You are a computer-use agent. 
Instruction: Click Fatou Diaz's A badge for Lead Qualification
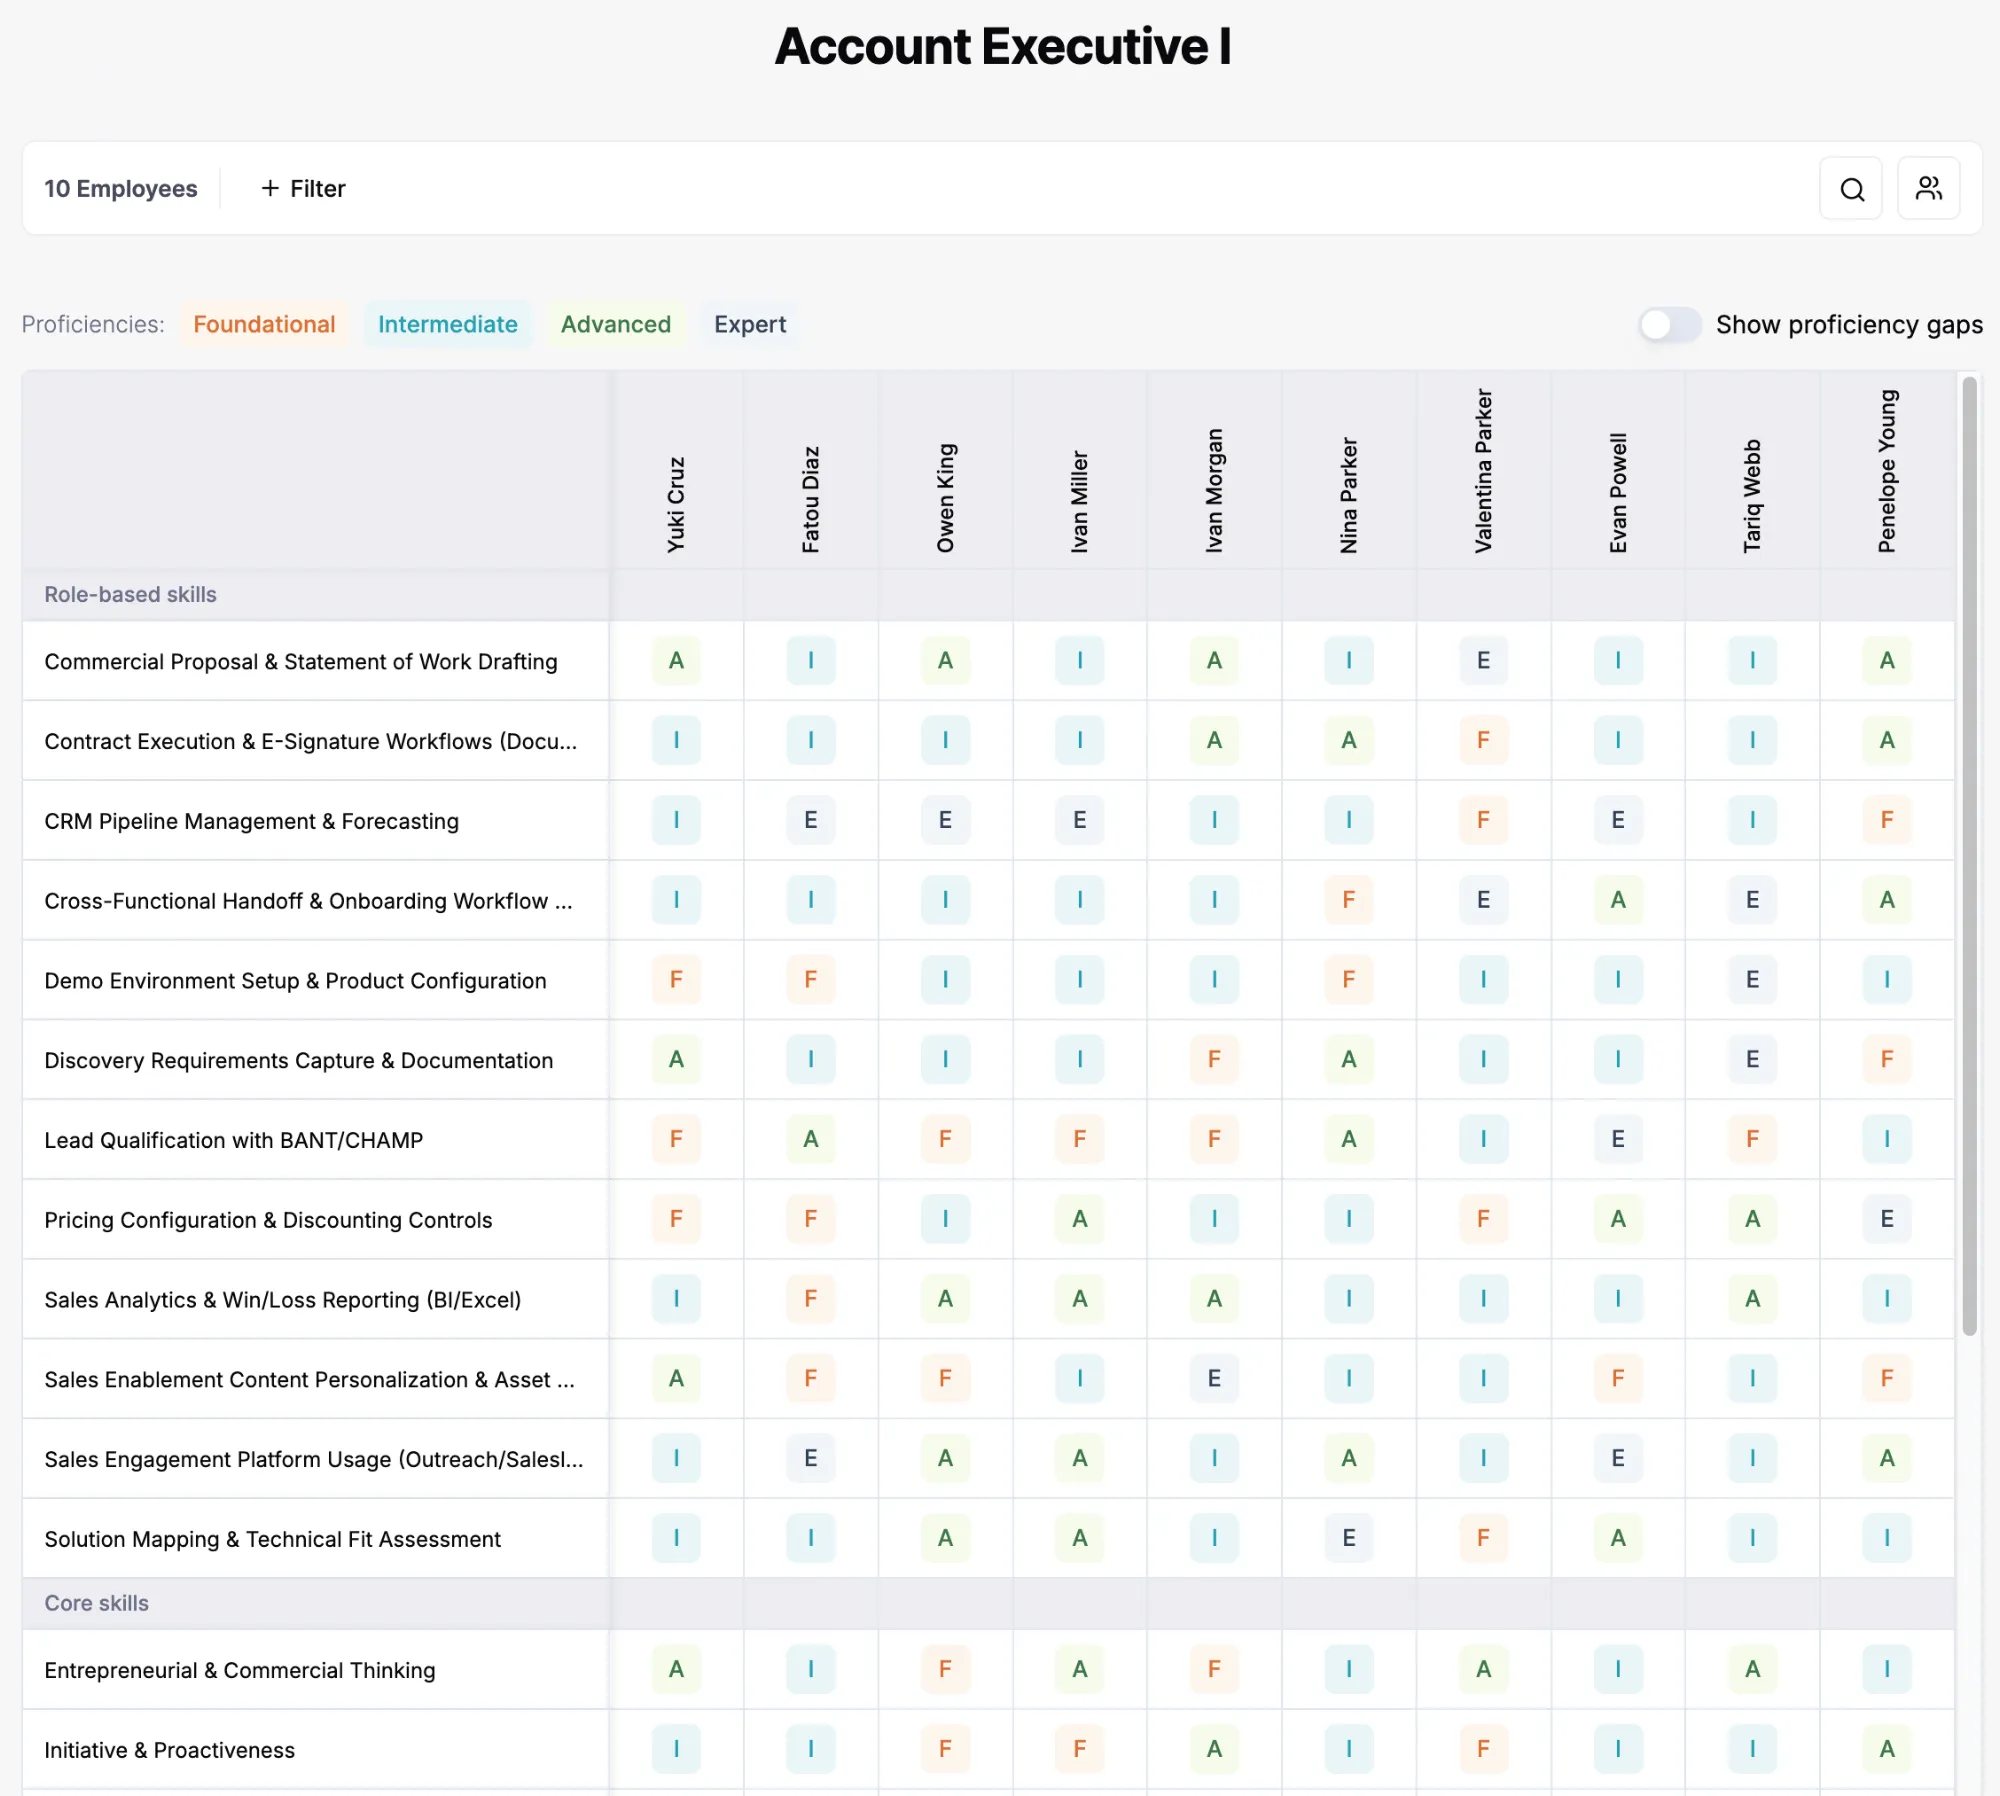(x=810, y=1140)
